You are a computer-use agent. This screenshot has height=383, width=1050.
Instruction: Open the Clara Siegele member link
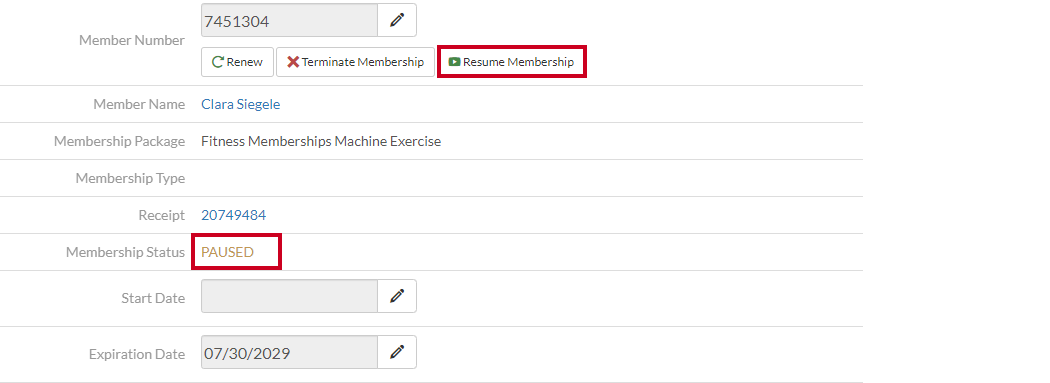[x=240, y=104]
